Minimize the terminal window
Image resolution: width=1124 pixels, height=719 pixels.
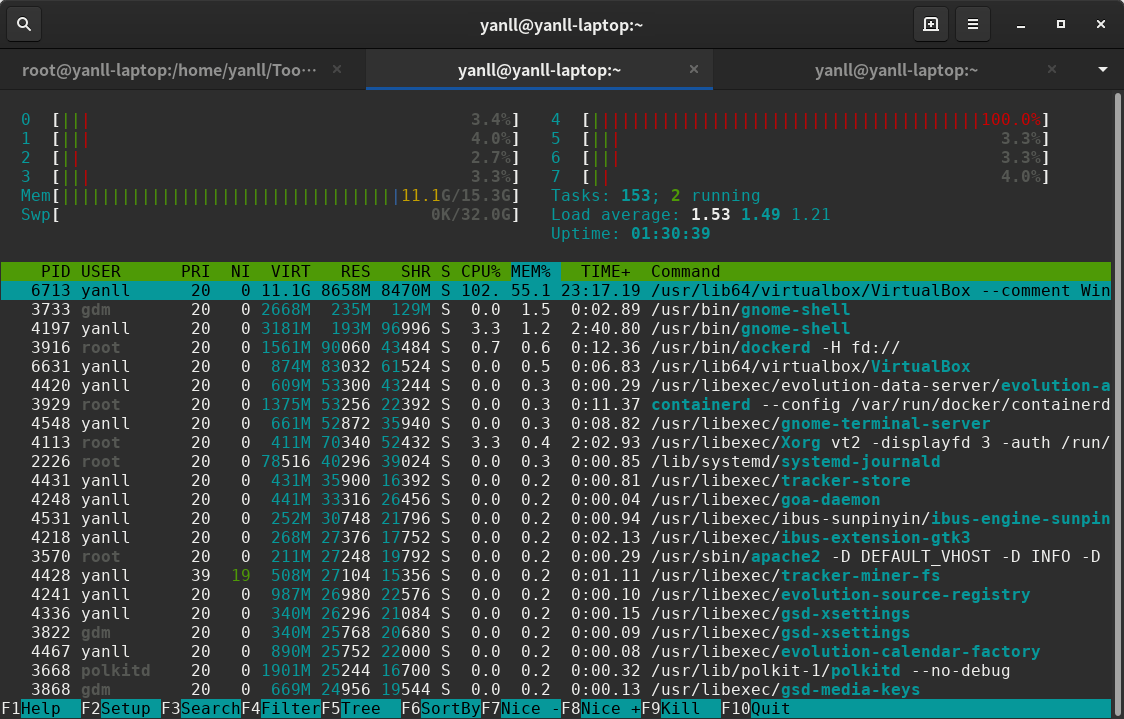click(1021, 25)
